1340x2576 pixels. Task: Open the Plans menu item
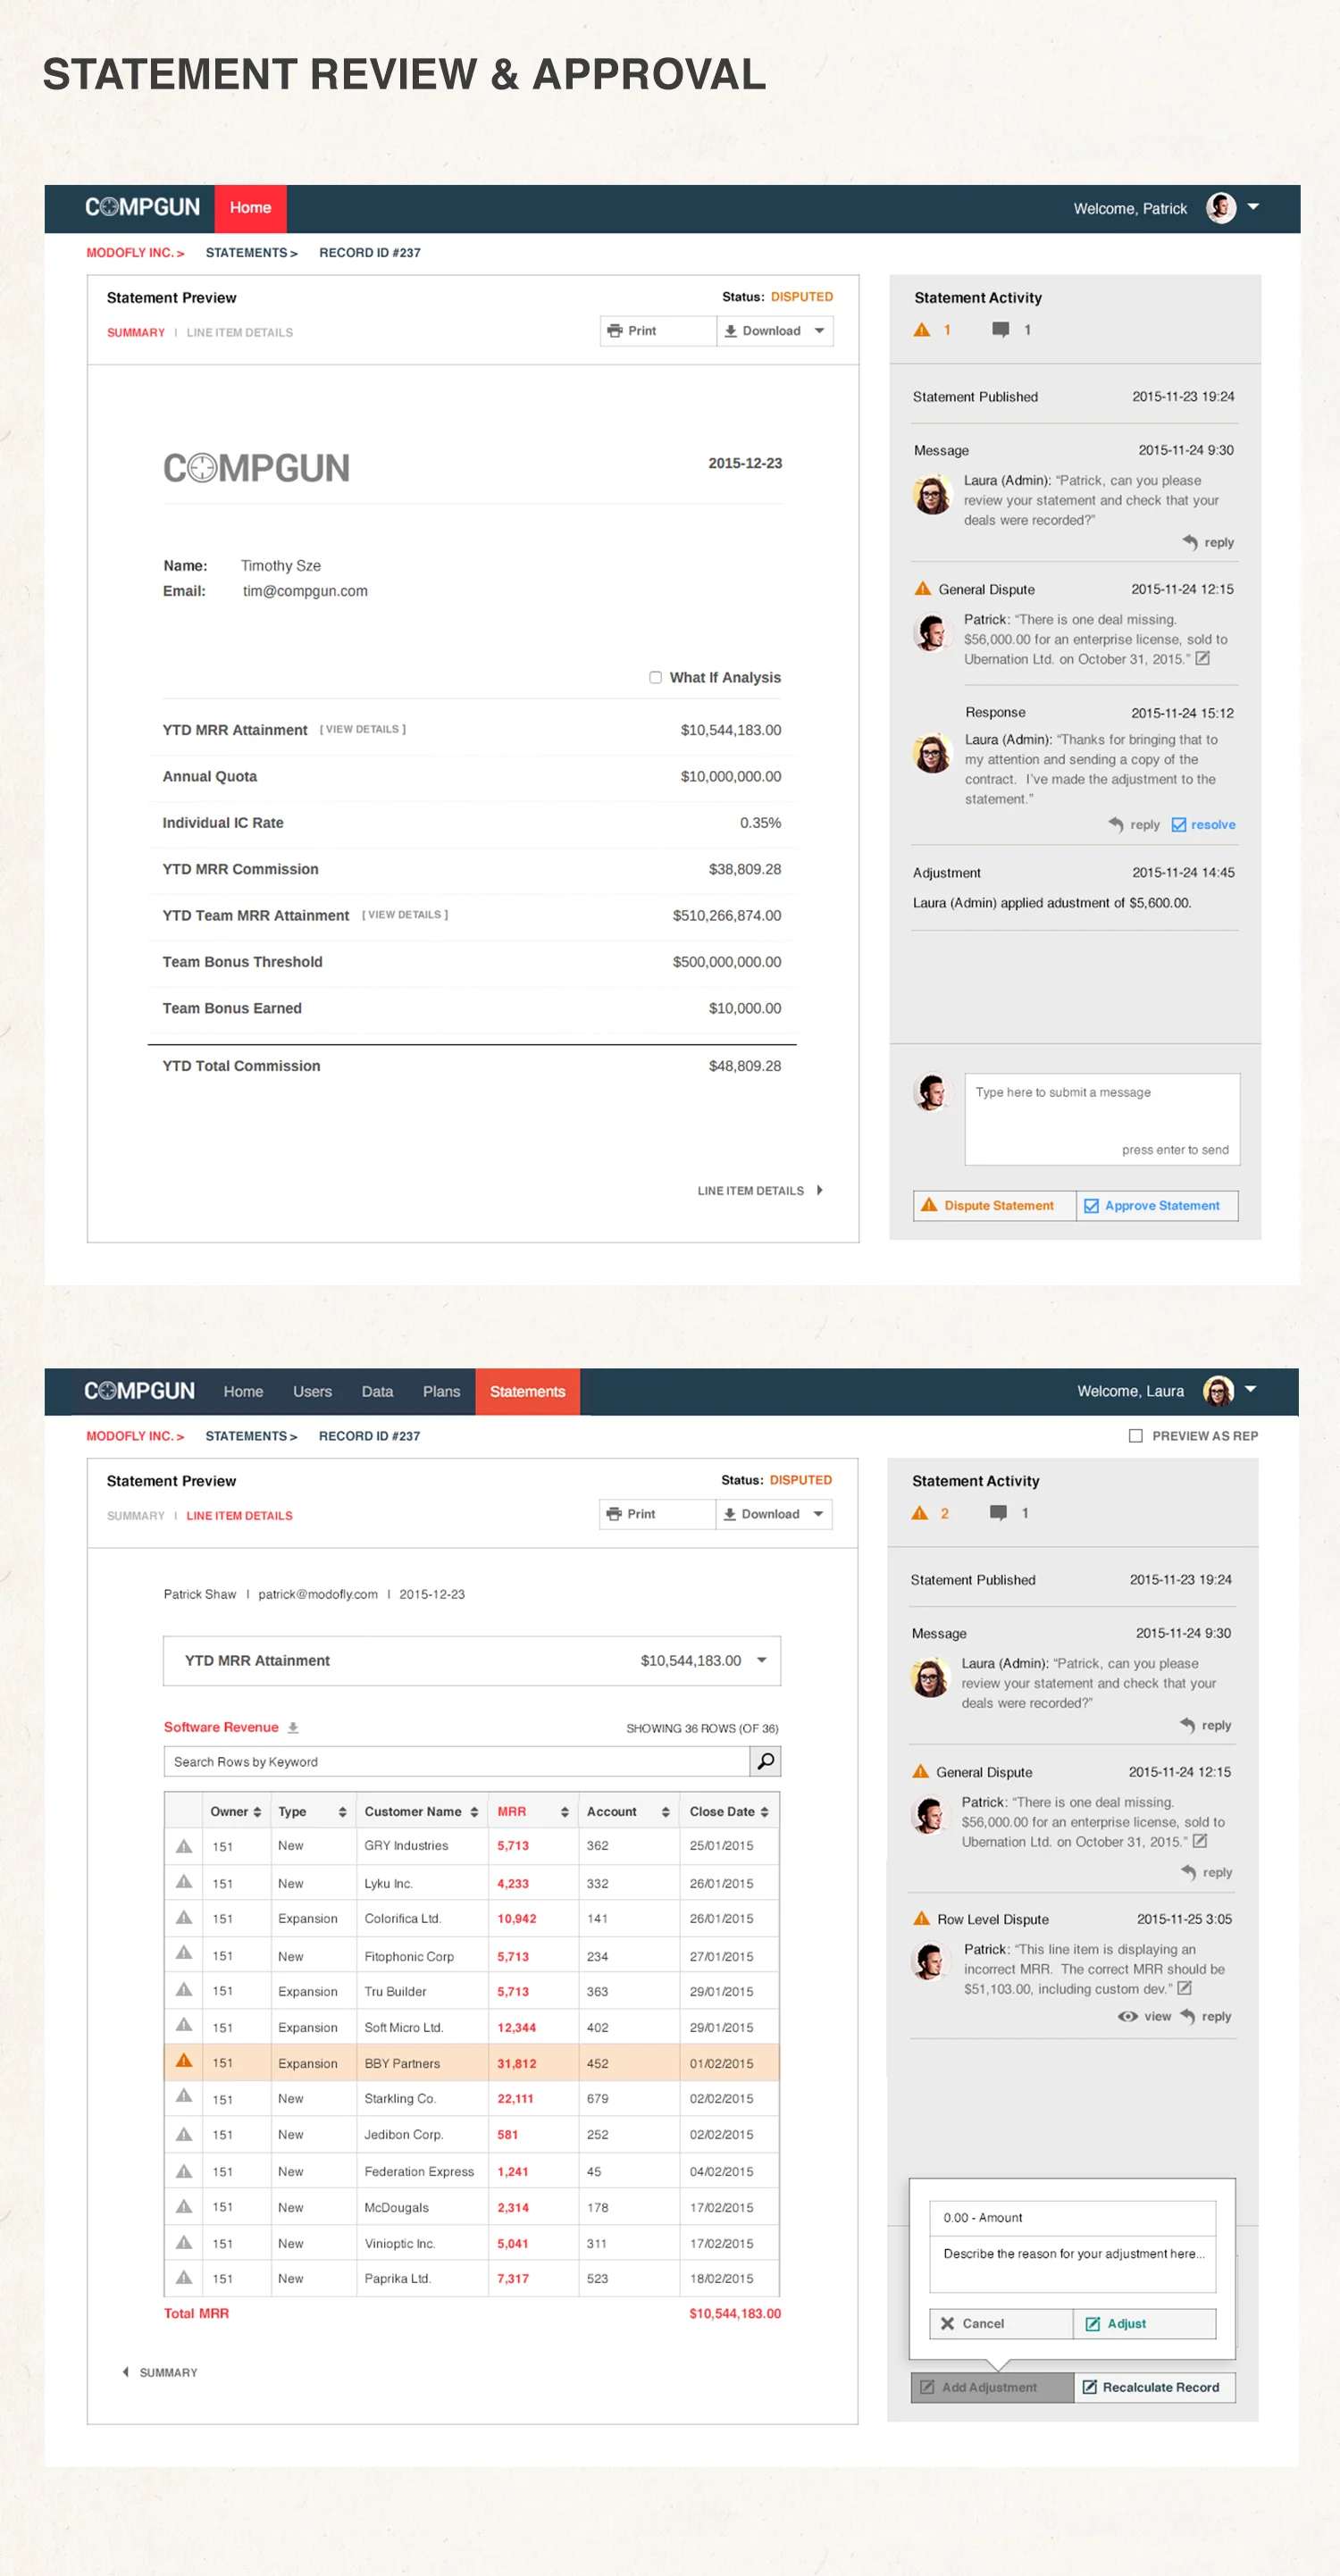441,1391
